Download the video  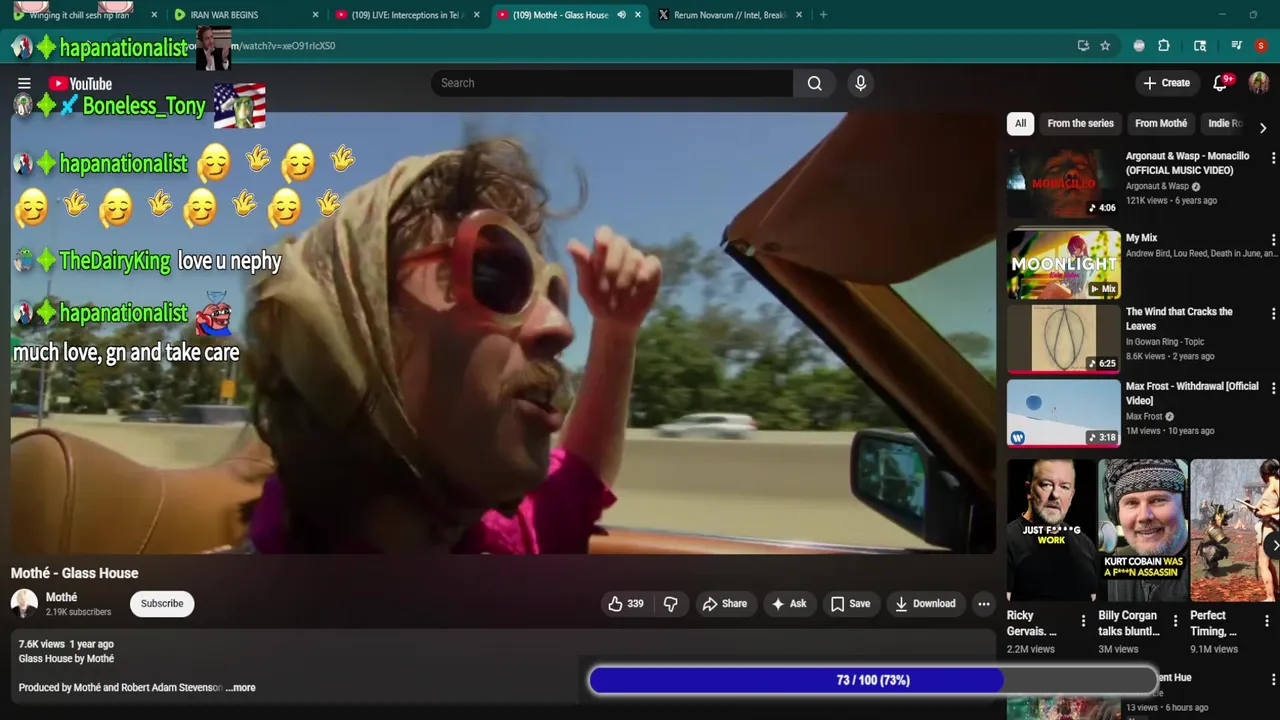pos(925,604)
